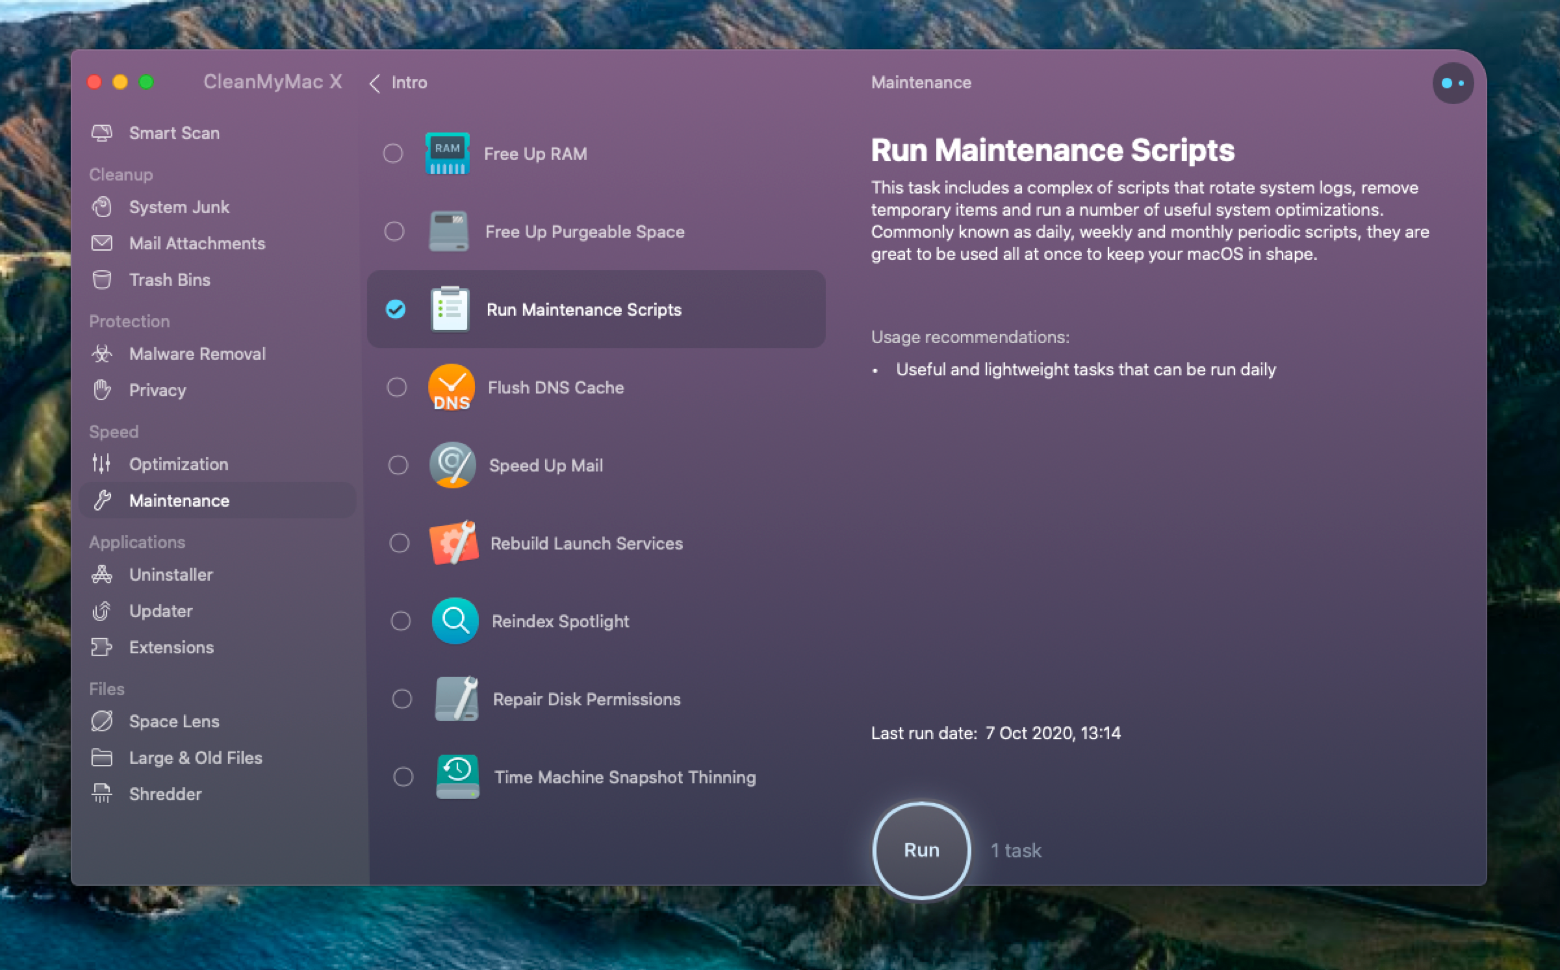1560x970 pixels.
Task: Select the Free Up Purgeable Space radio button
Action: click(x=394, y=231)
